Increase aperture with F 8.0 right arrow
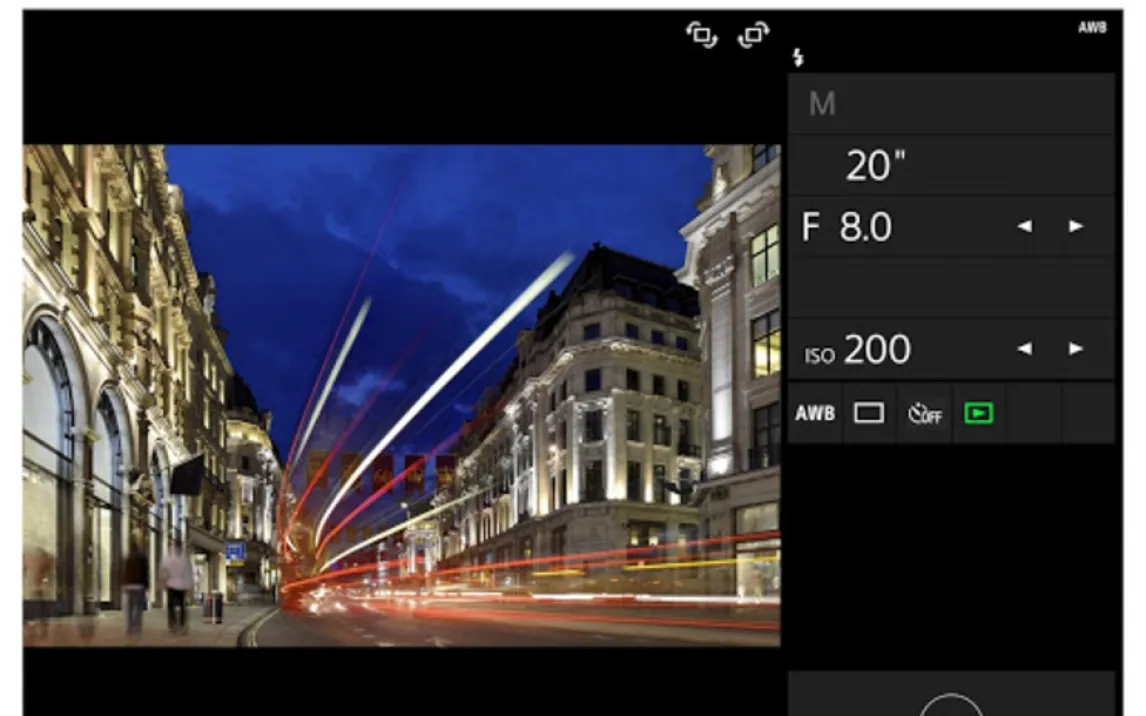 click(1076, 227)
